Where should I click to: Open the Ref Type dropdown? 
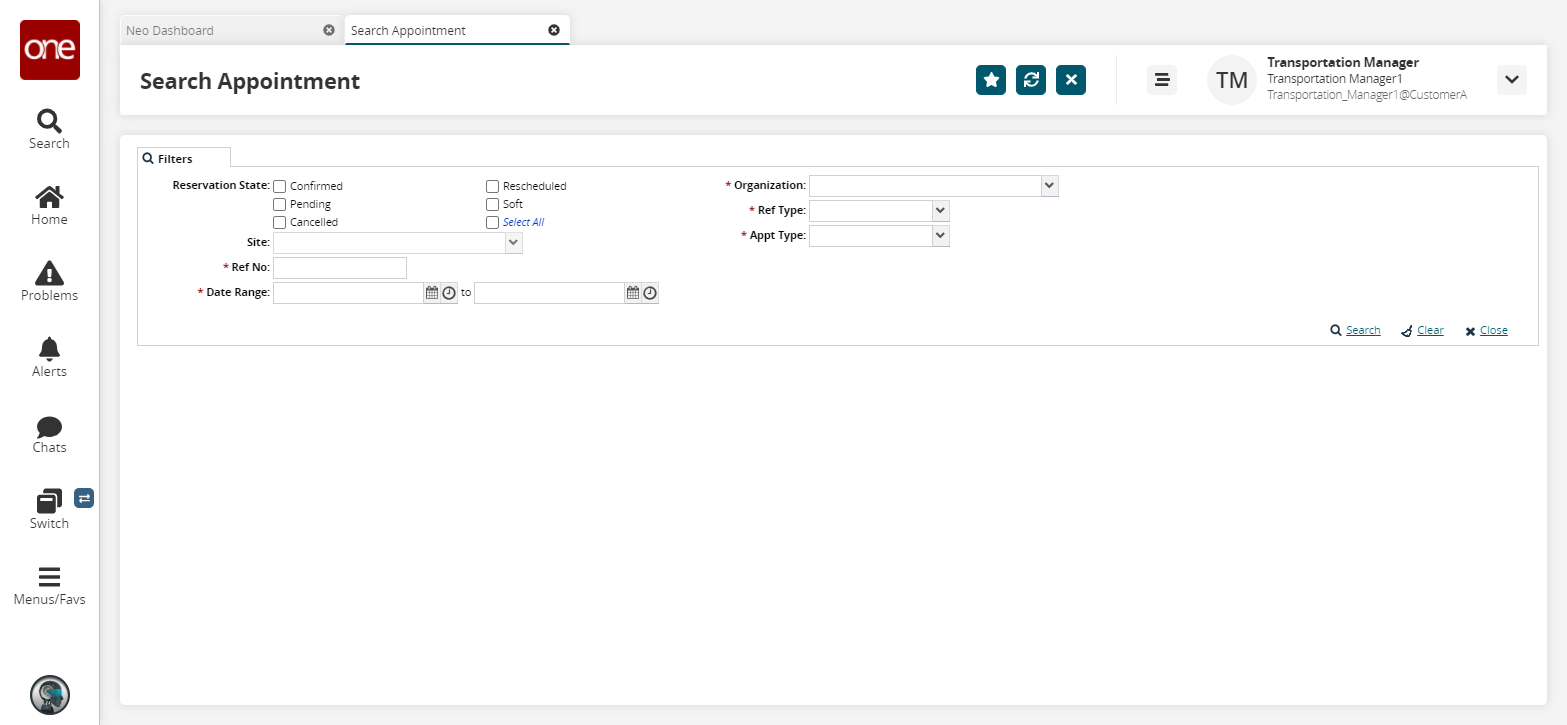click(939, 211)
